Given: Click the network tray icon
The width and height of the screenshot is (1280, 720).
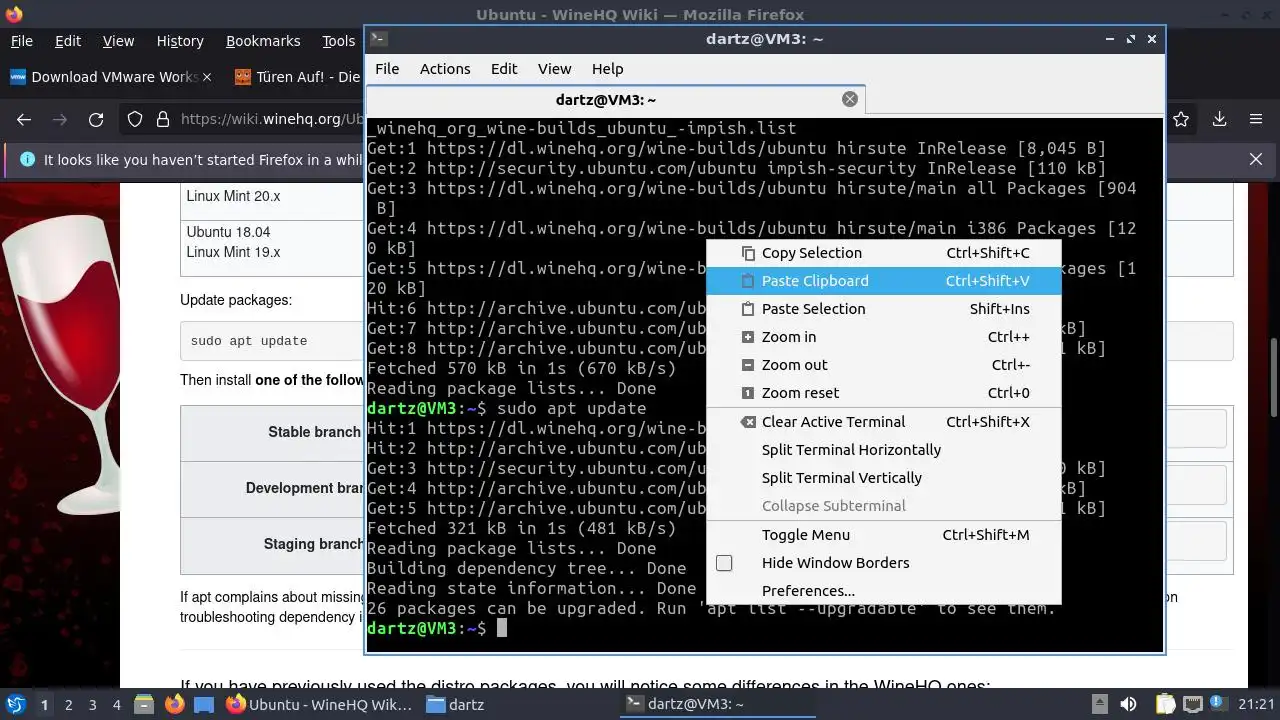Looking at the screenshot, I should pyautogui.click(x=1192, y=704).
